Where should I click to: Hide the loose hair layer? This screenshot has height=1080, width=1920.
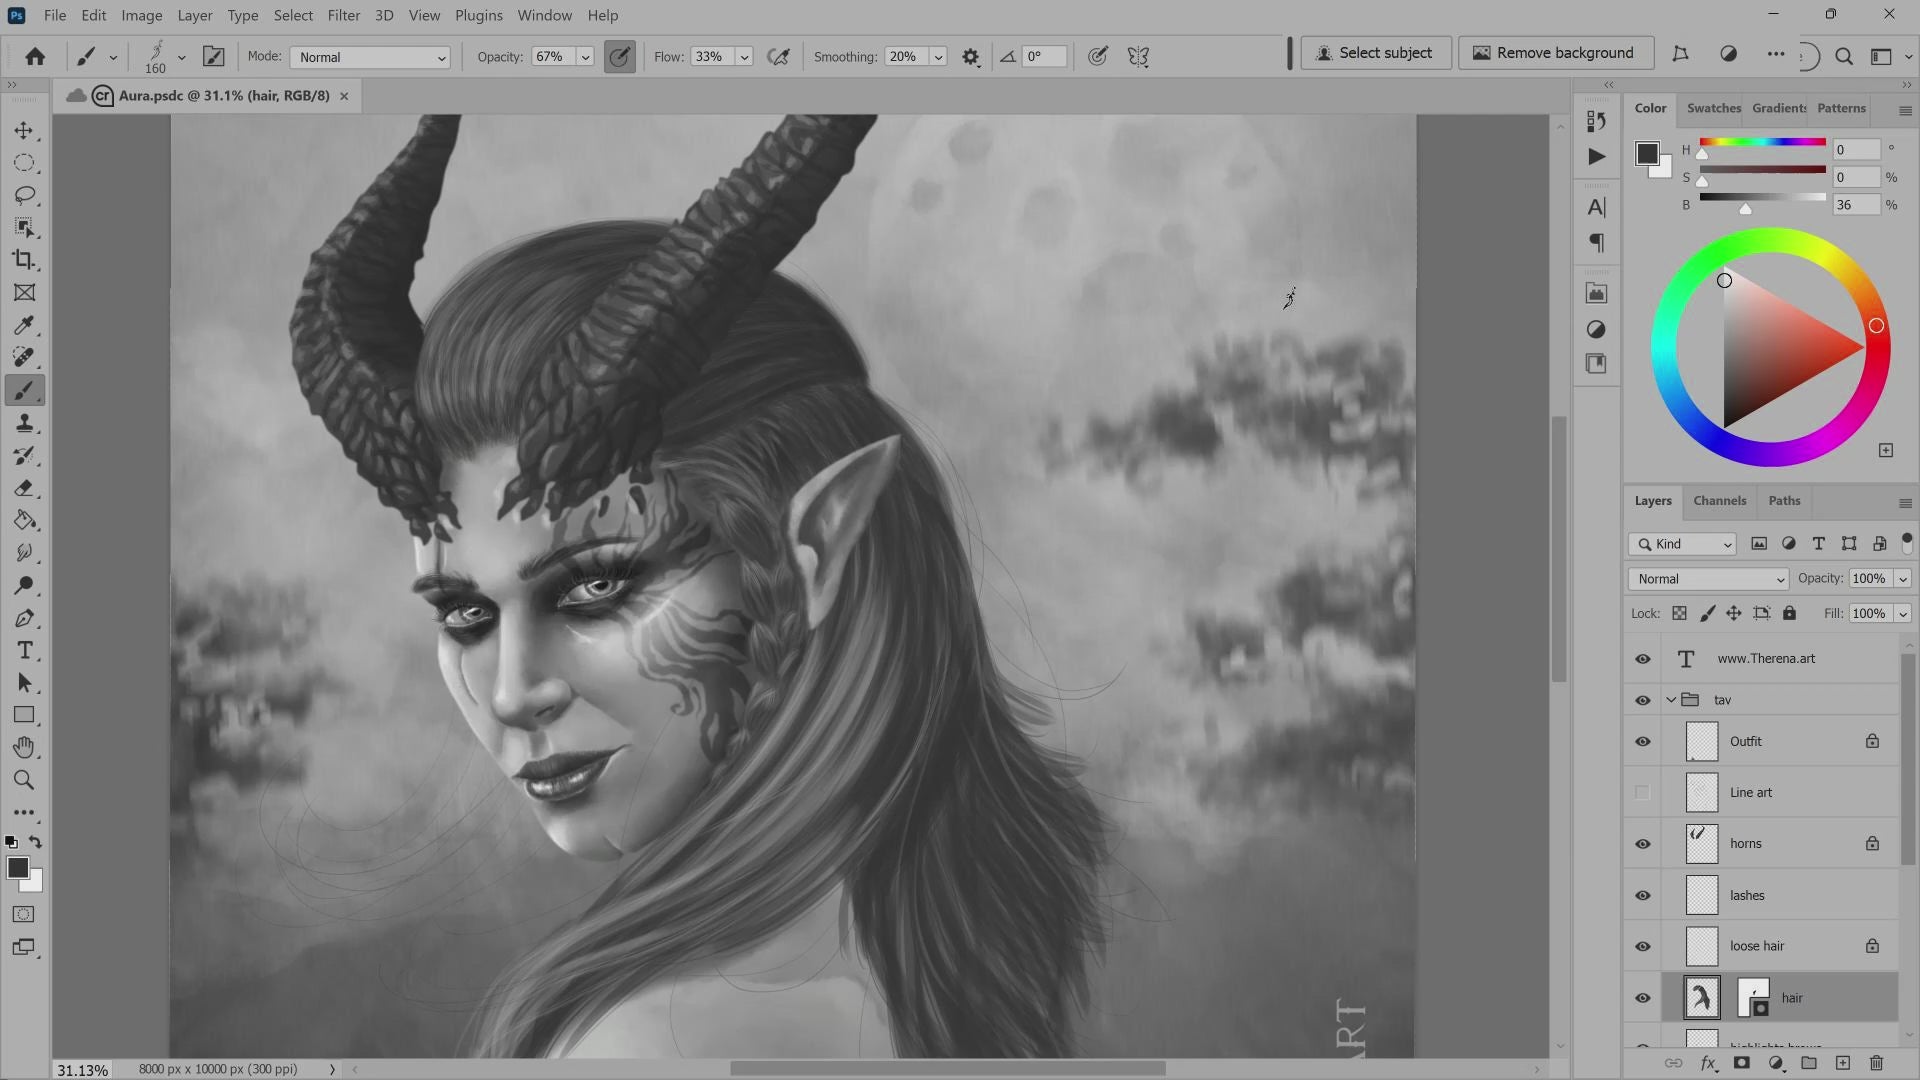[1643, 947]
